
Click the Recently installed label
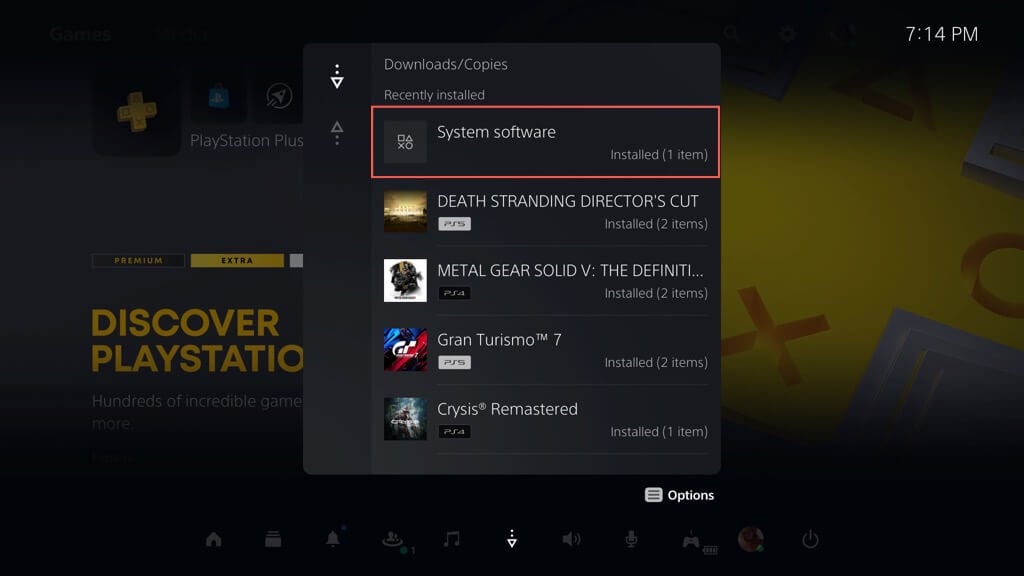434,95
